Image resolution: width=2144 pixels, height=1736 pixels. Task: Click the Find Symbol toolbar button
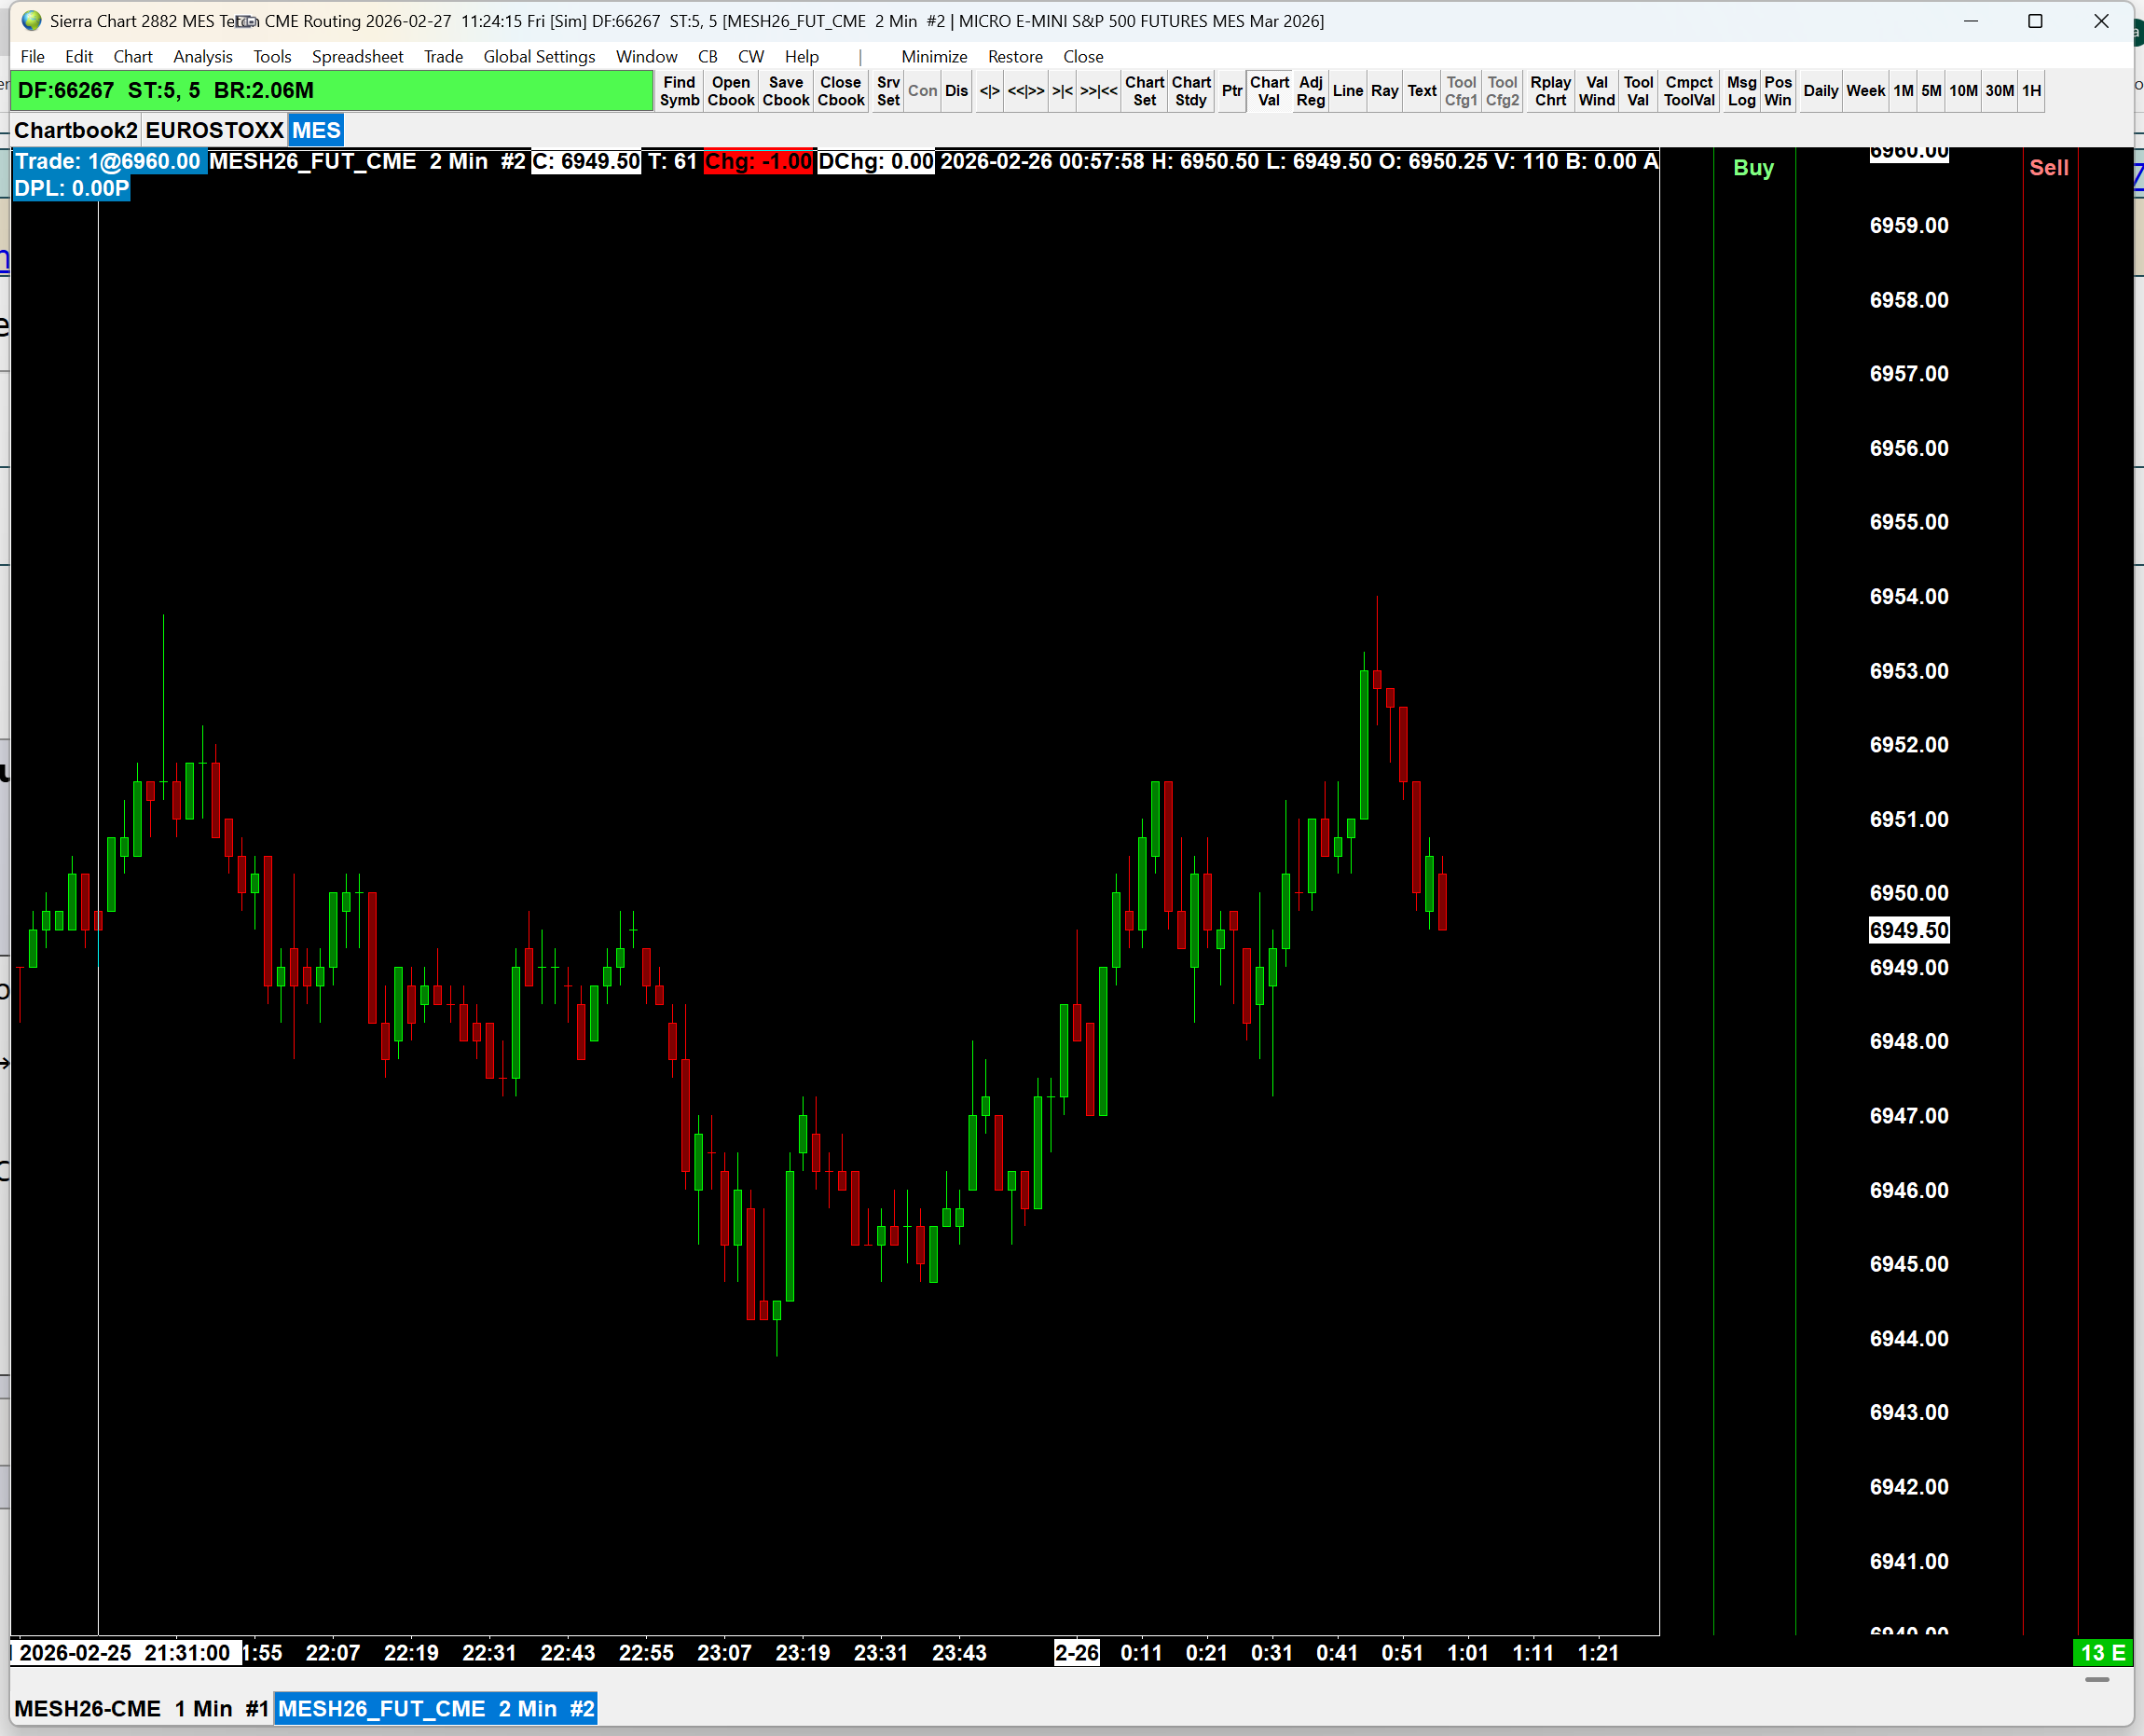click(679, 91)
